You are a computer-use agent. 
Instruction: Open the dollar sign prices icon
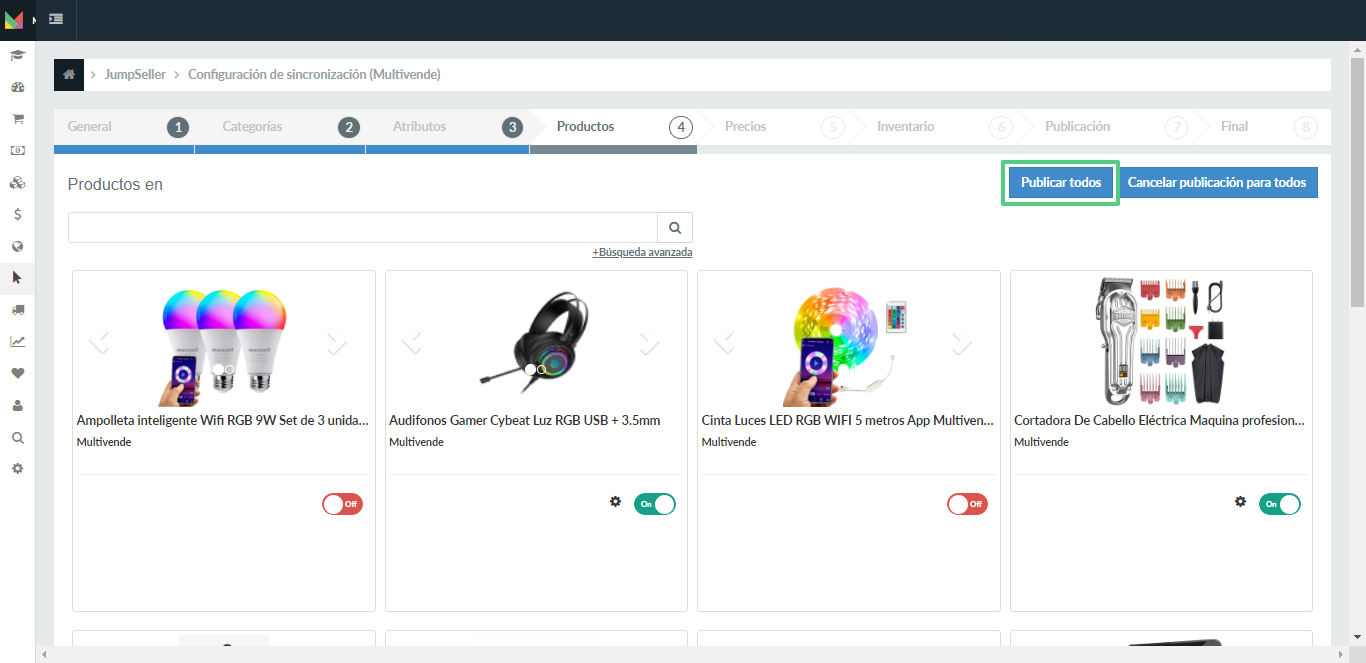17,214
